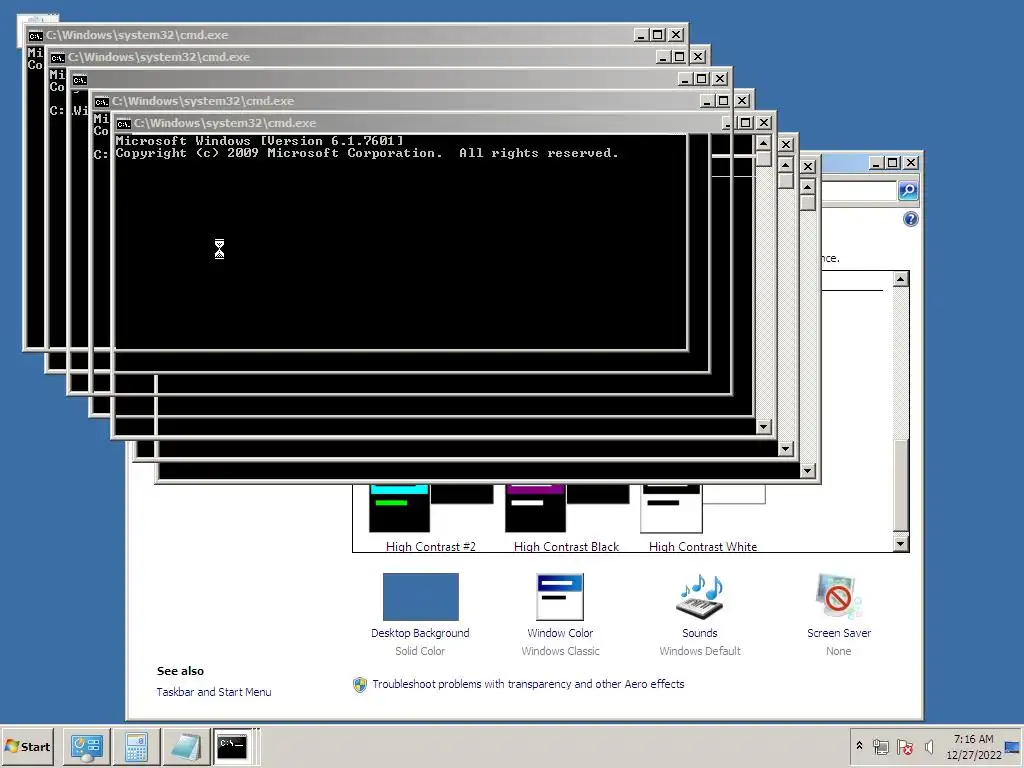Click the Personalization search magnifier button
This screenshot has height=768, width=1024.
[908, 191]
